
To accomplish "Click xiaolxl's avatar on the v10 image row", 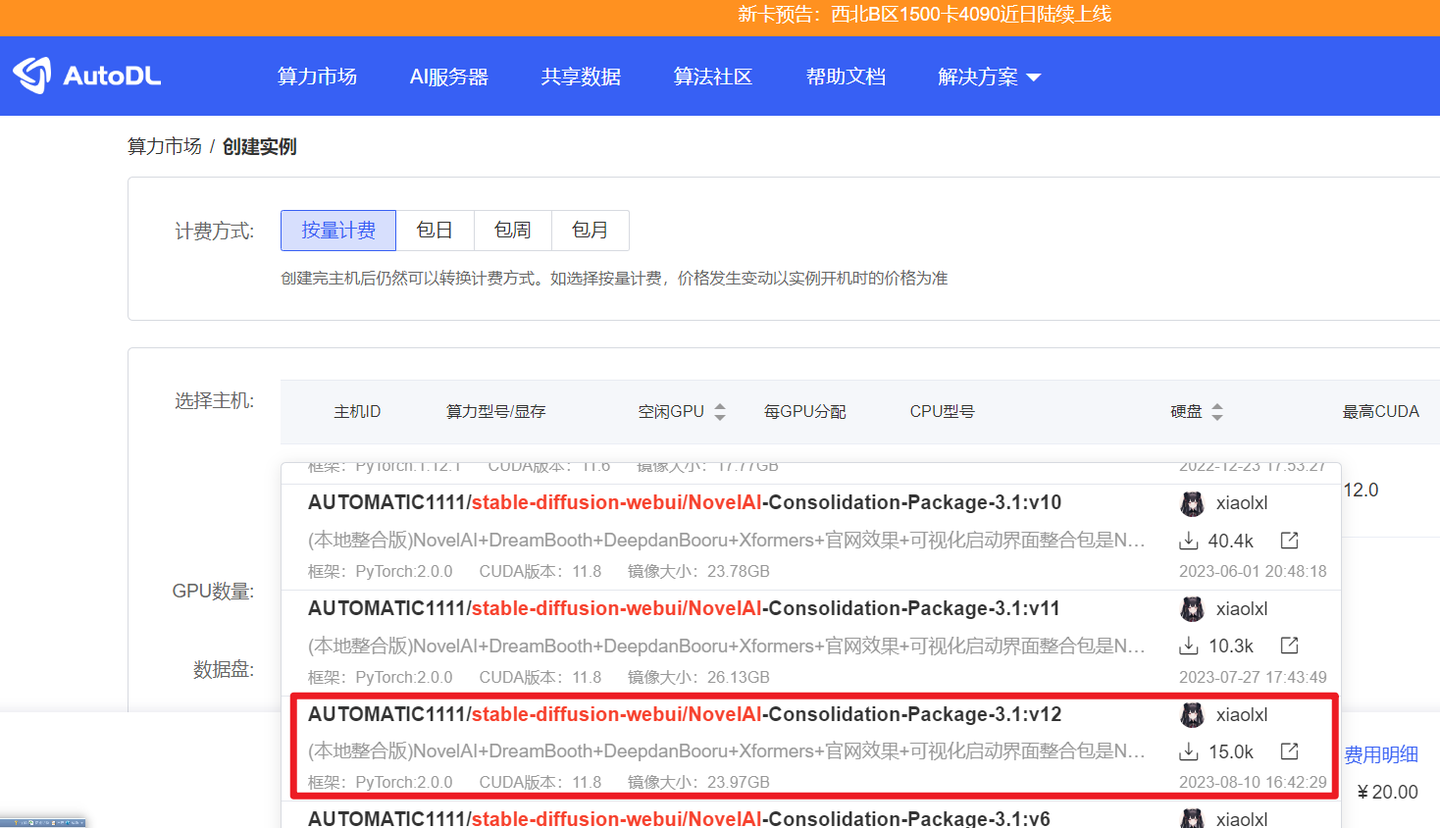I will point(1192,504).
